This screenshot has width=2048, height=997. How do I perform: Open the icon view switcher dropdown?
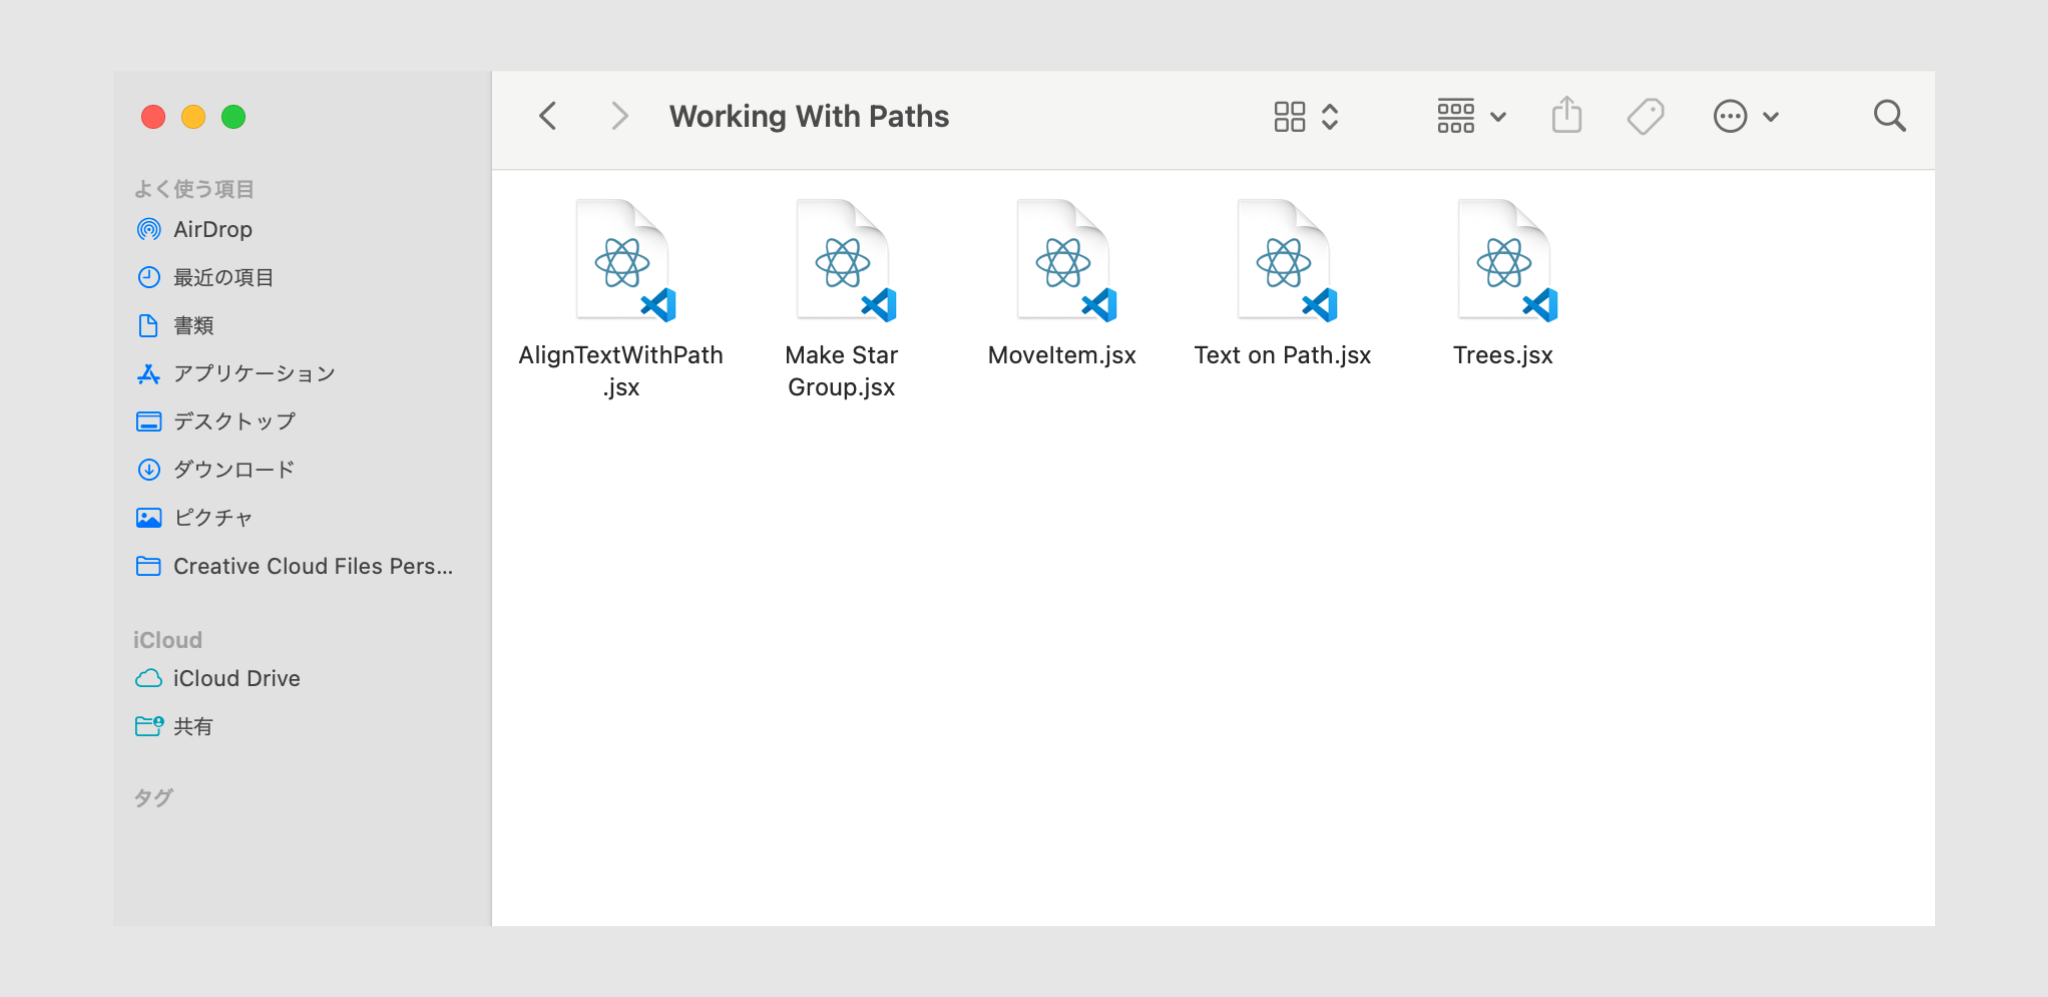[x=1306, y=116]
